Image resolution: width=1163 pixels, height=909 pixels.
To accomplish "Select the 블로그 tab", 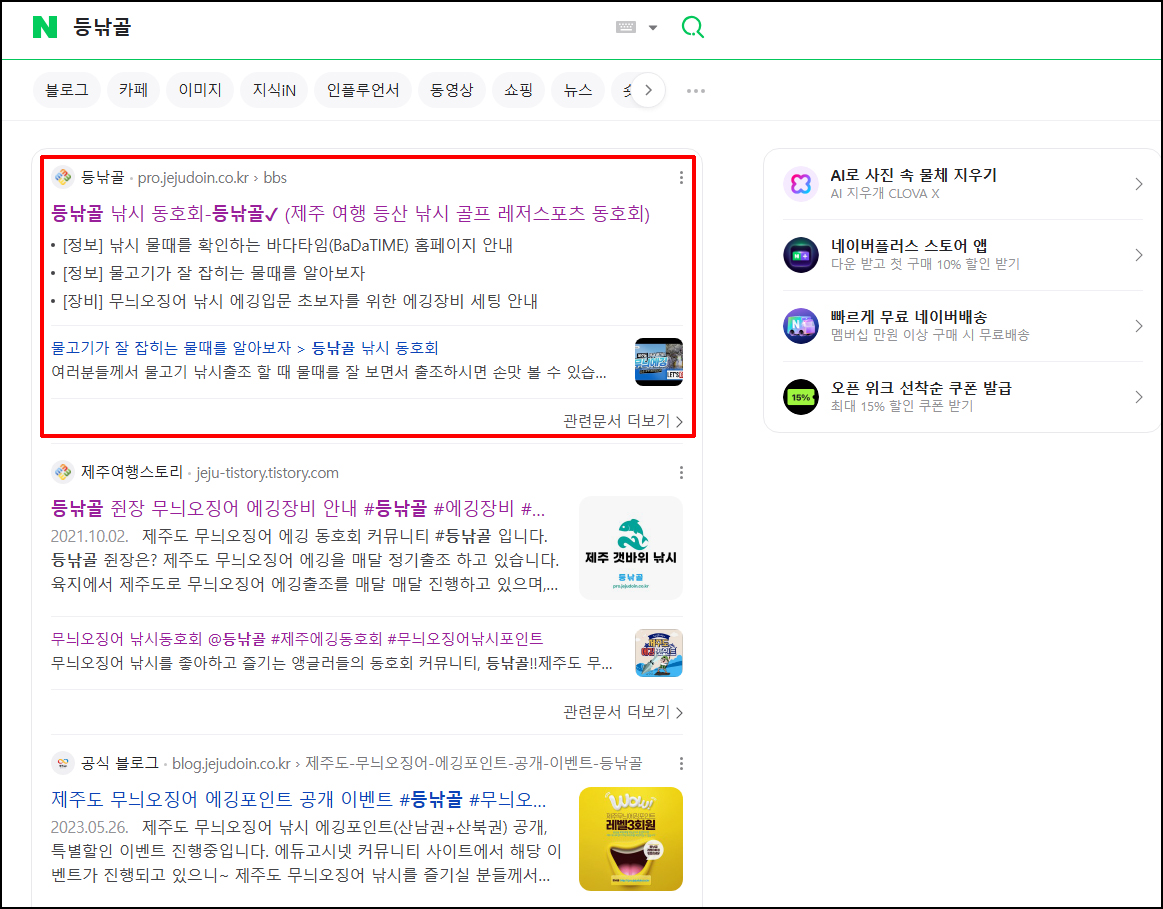I will tap(67, 90).
